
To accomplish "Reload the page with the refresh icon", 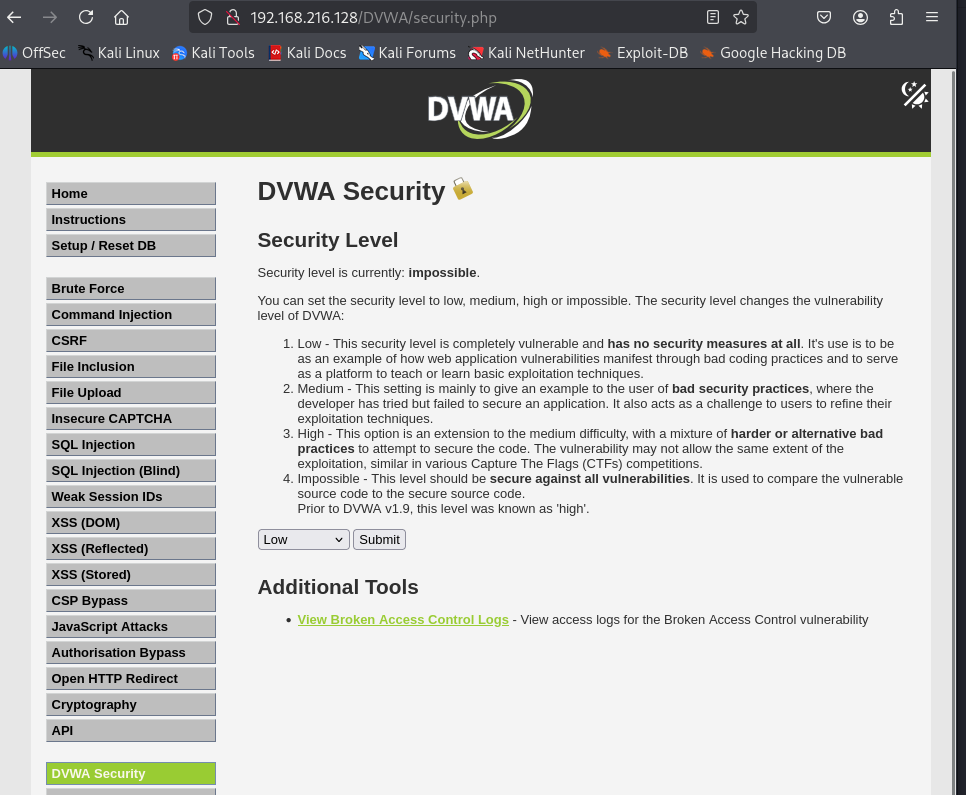I will 86,17.
